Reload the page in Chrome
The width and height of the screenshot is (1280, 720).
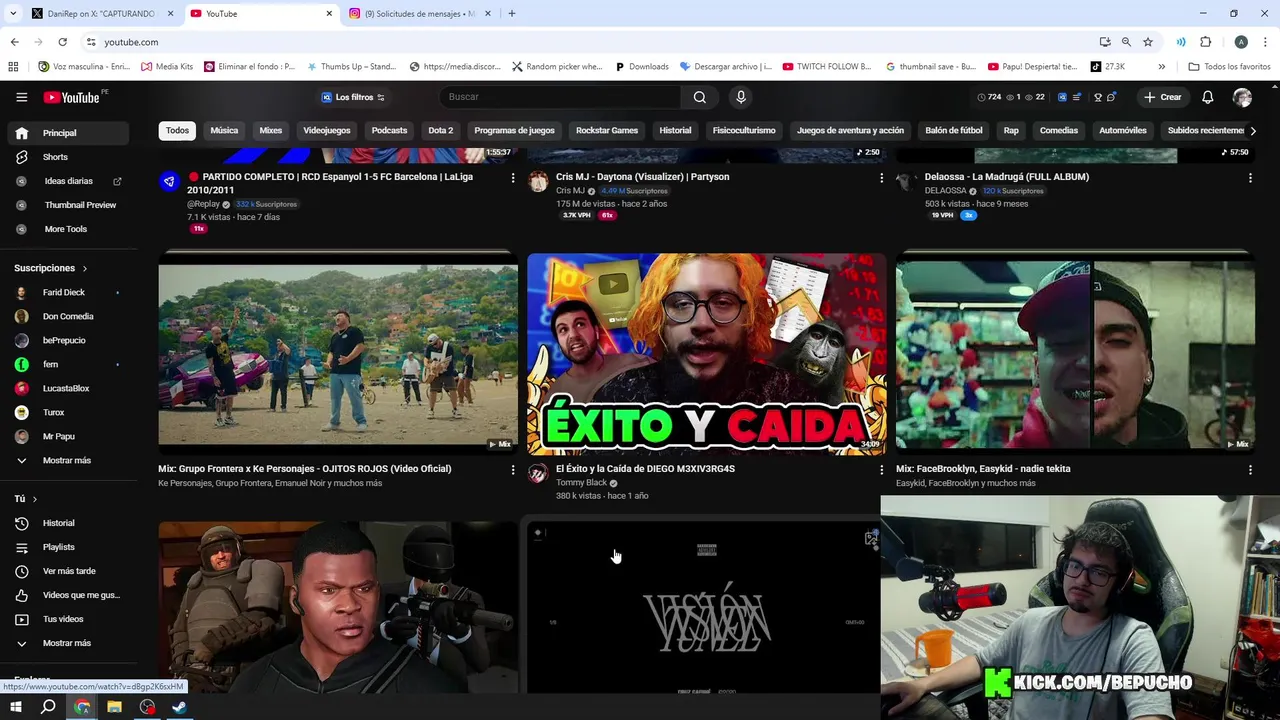pyautogui.click(x=62, y=42)
